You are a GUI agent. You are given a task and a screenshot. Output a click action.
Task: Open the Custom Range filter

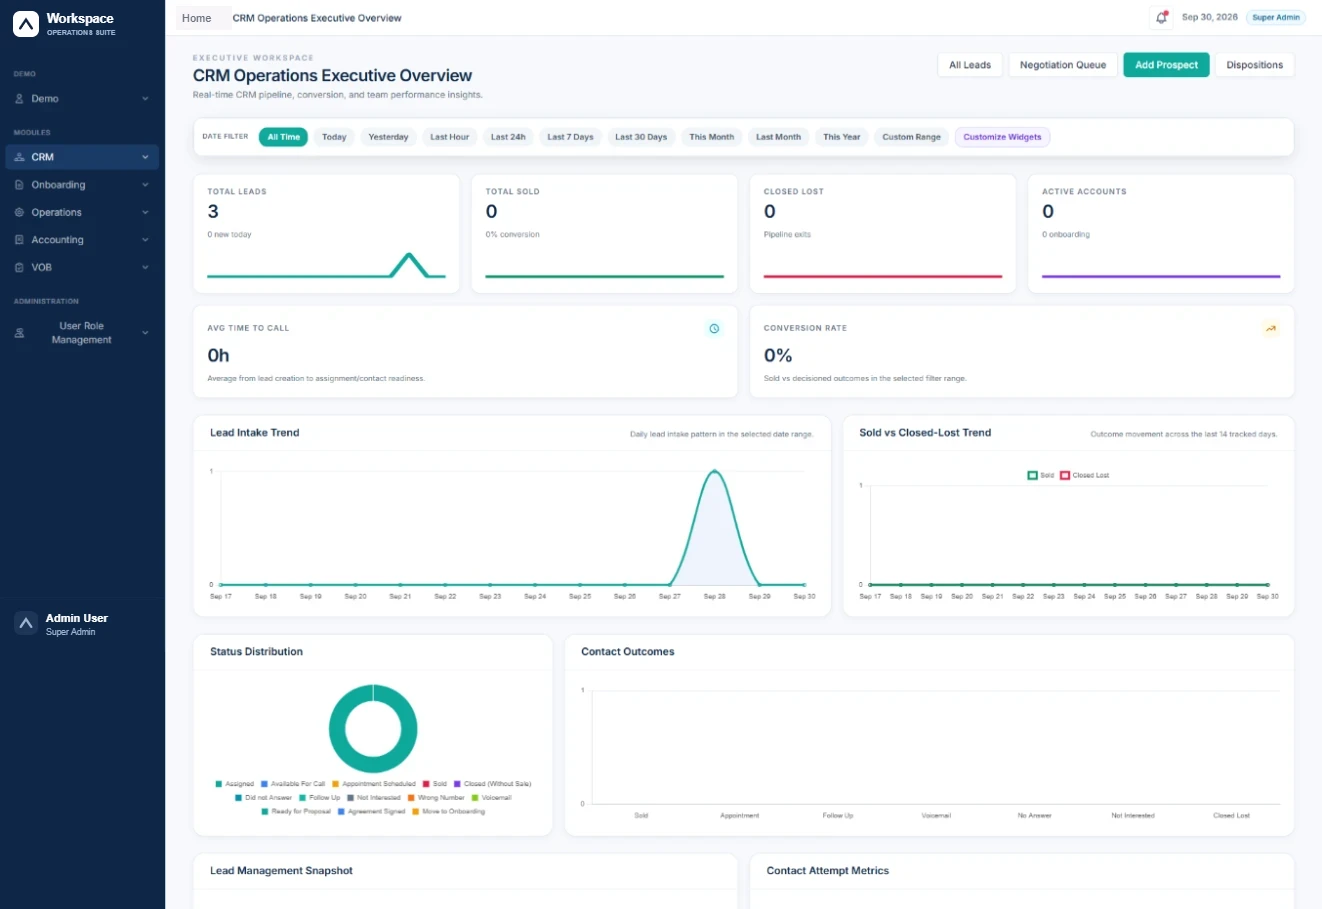click(x=911, y=137)
